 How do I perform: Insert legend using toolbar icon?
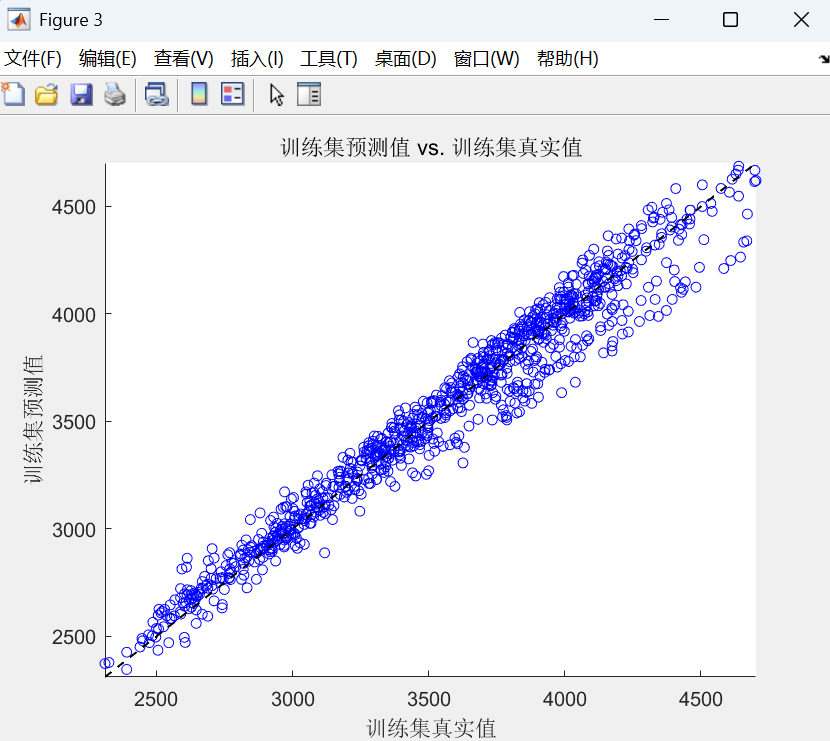232,95
